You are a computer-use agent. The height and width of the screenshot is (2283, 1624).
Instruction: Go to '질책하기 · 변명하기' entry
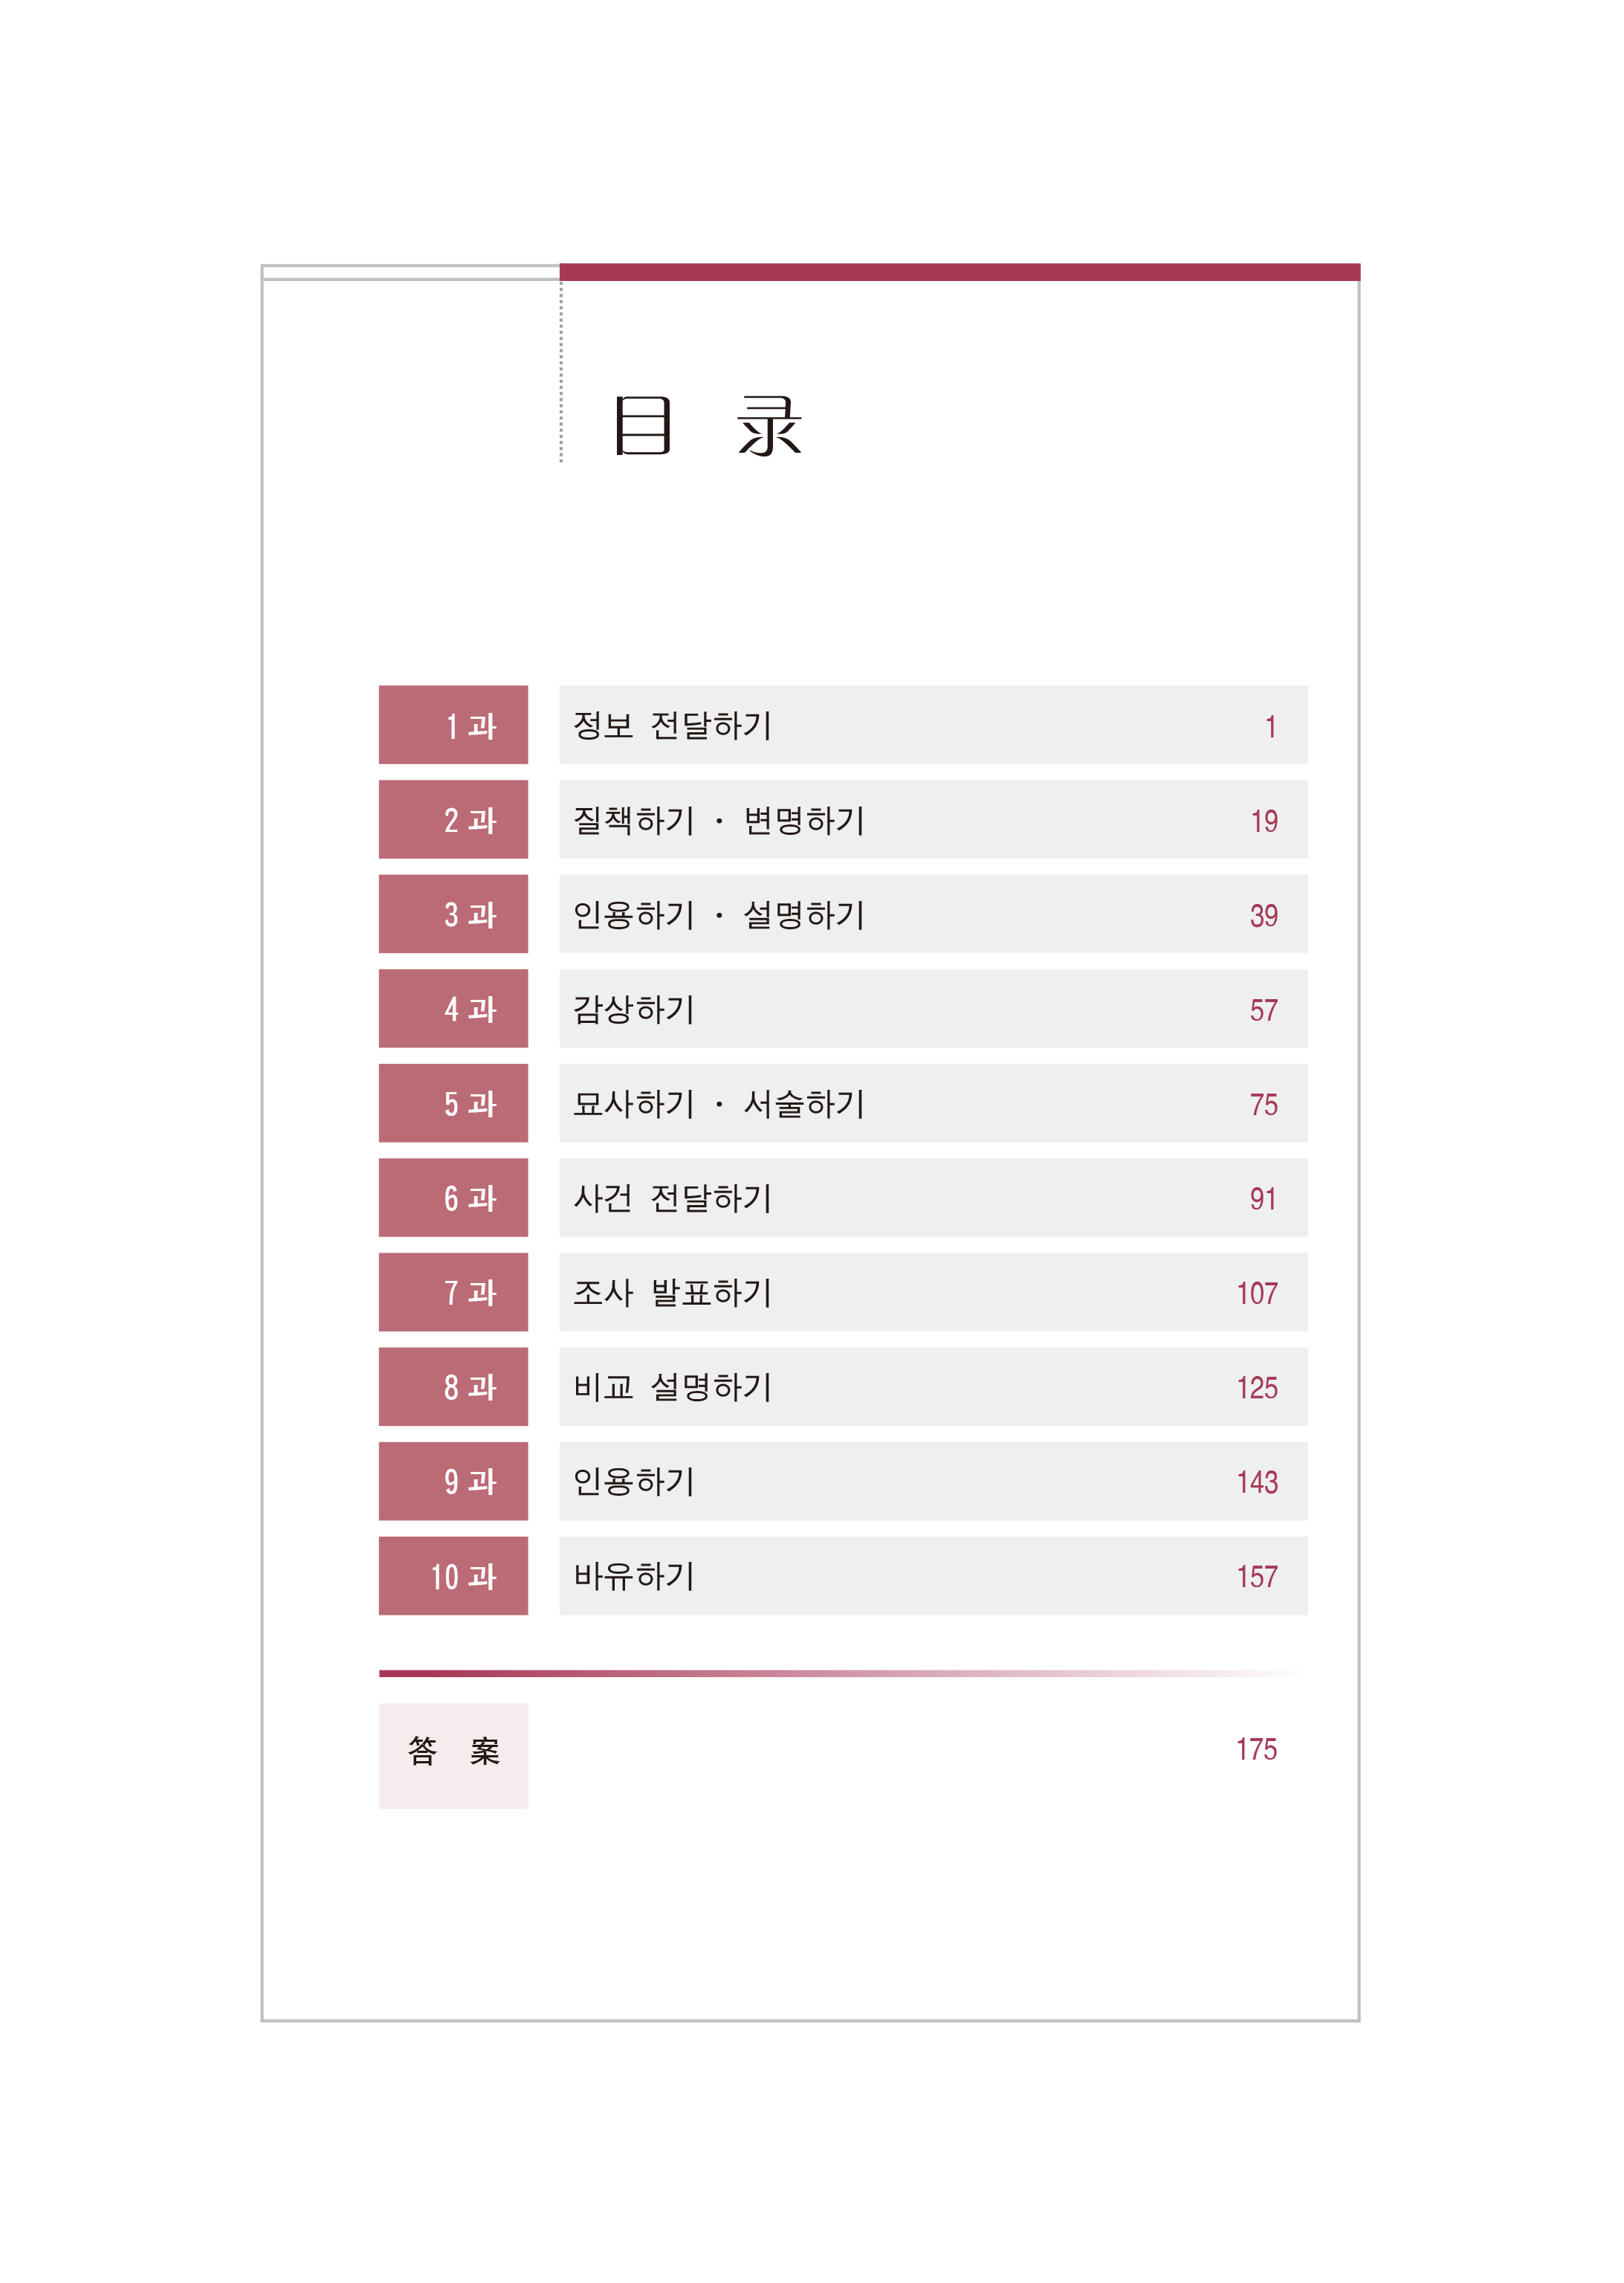click(x=718, y=821)
